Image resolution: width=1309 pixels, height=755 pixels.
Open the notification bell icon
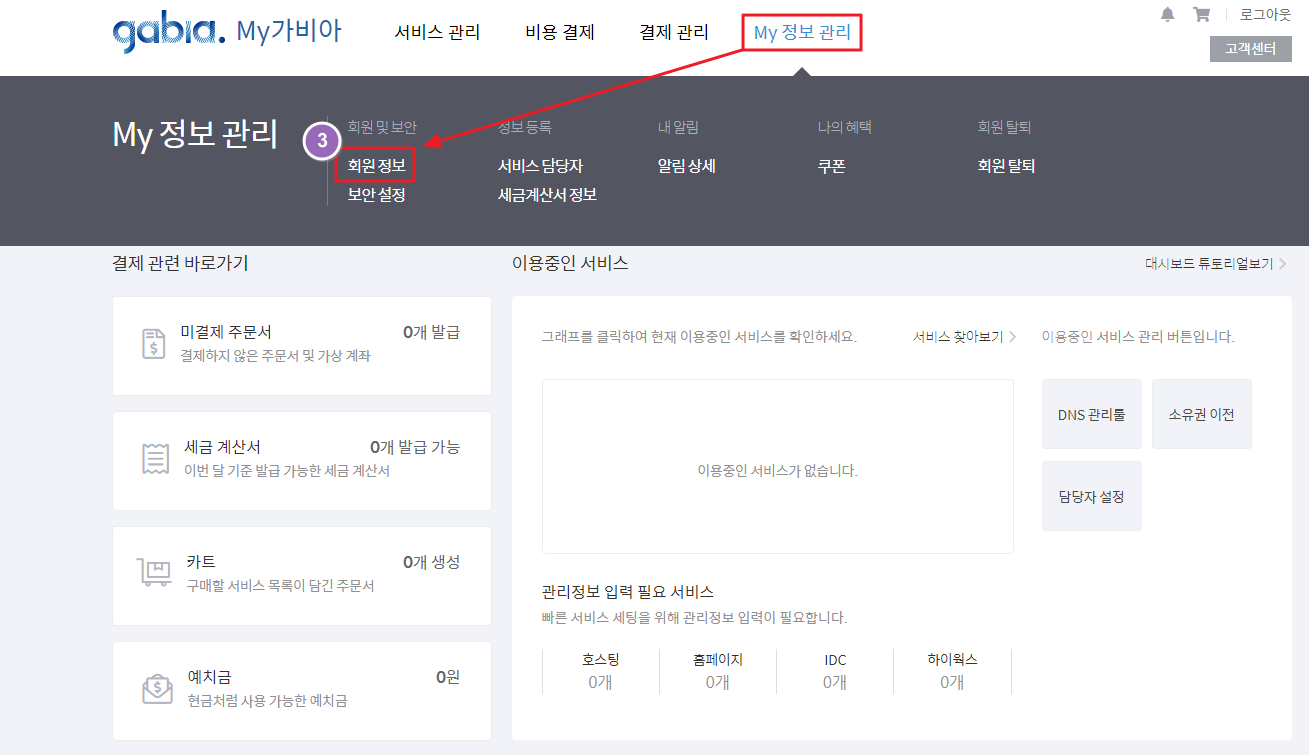(x=1167, y=14)
